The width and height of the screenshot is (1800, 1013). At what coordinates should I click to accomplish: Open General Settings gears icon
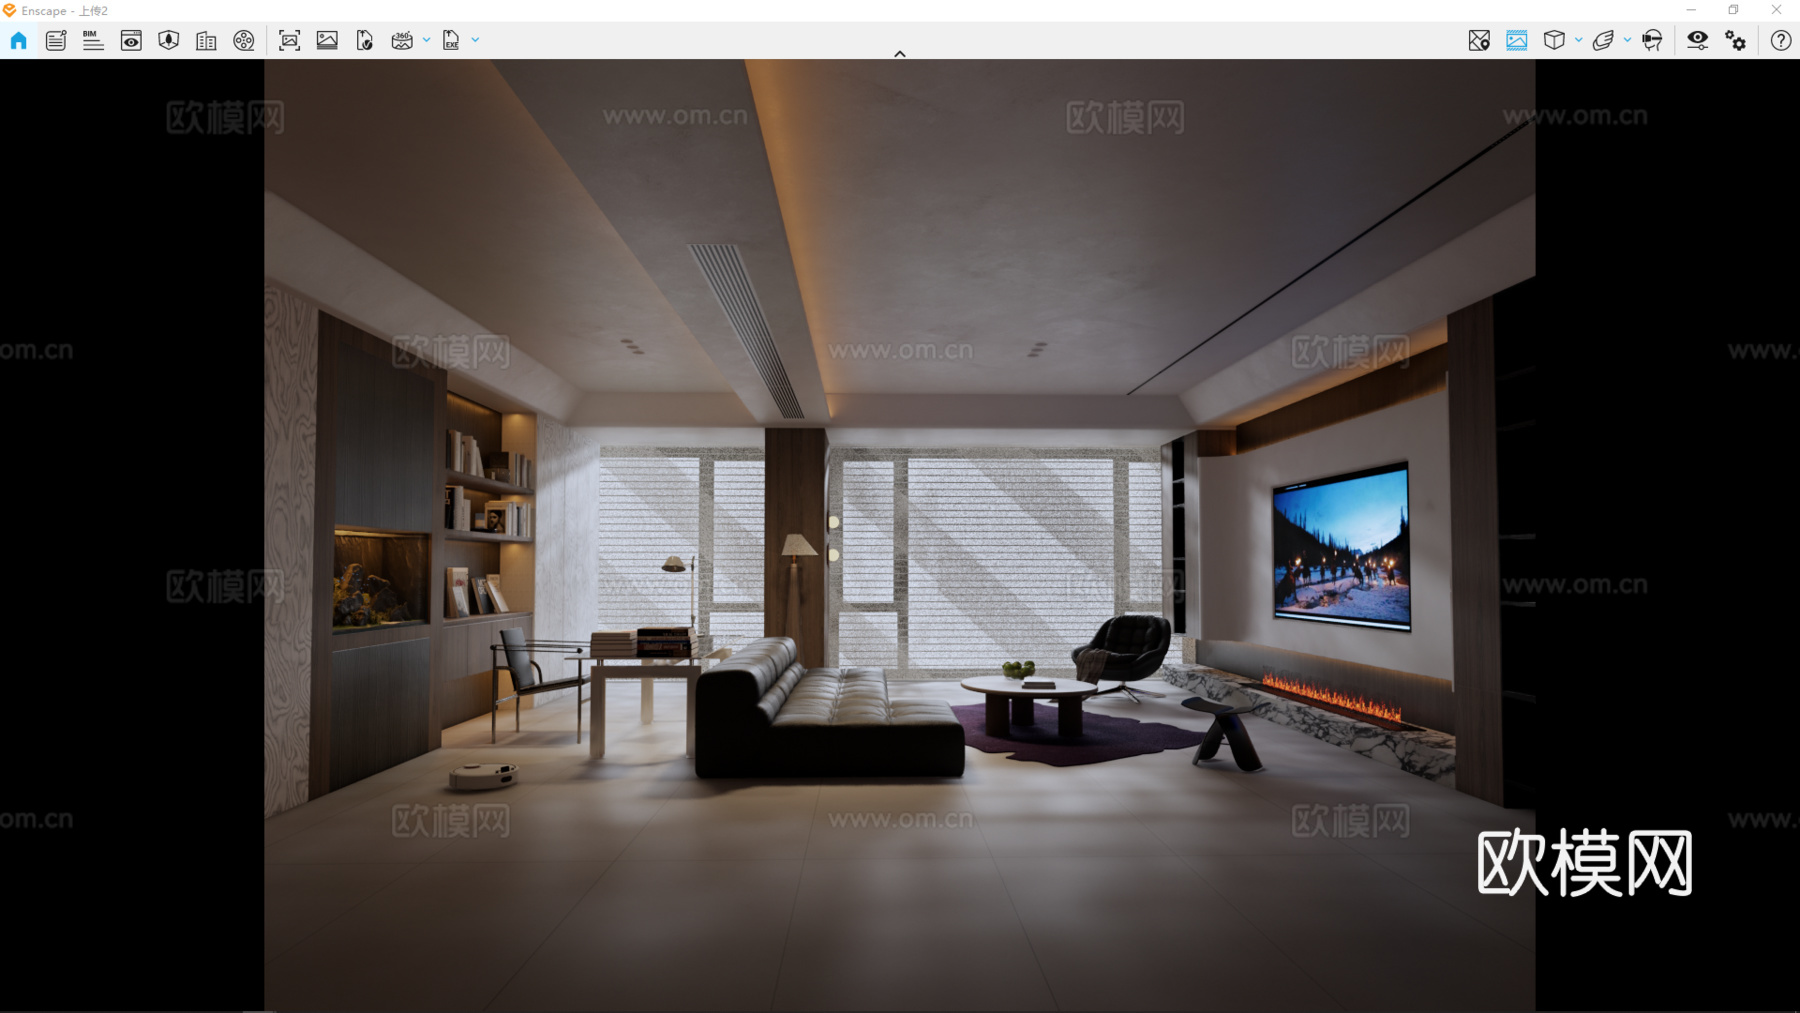(x=1736, y=40)
